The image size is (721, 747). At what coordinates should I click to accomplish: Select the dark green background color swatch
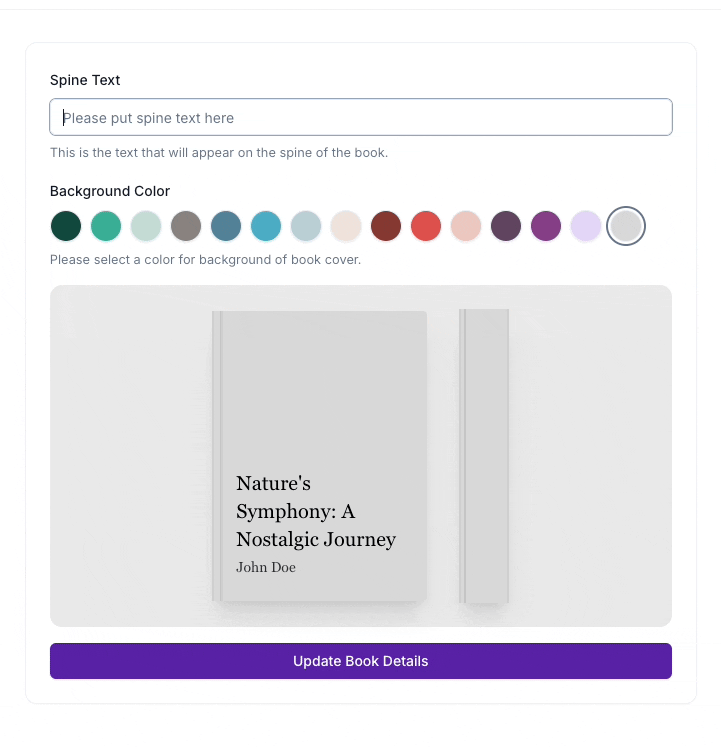click(66, 226)
